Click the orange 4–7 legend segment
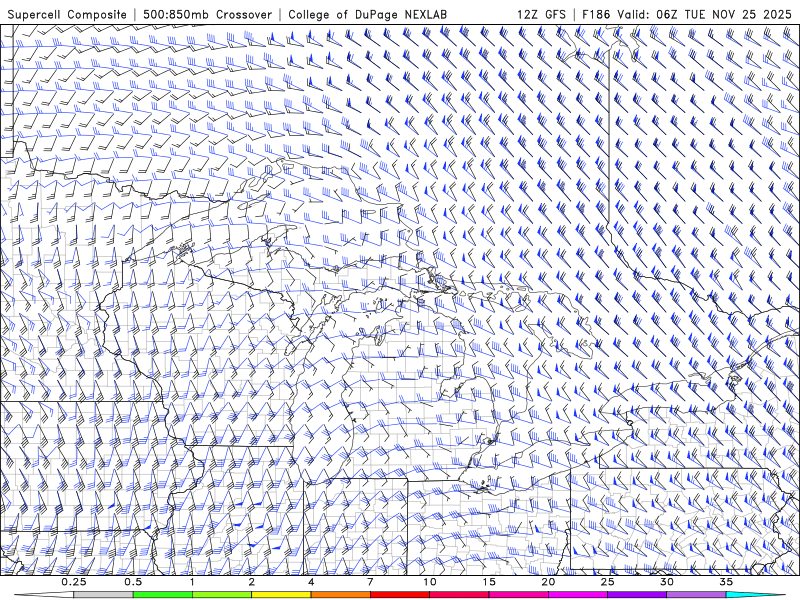 (x=340, y=595)
